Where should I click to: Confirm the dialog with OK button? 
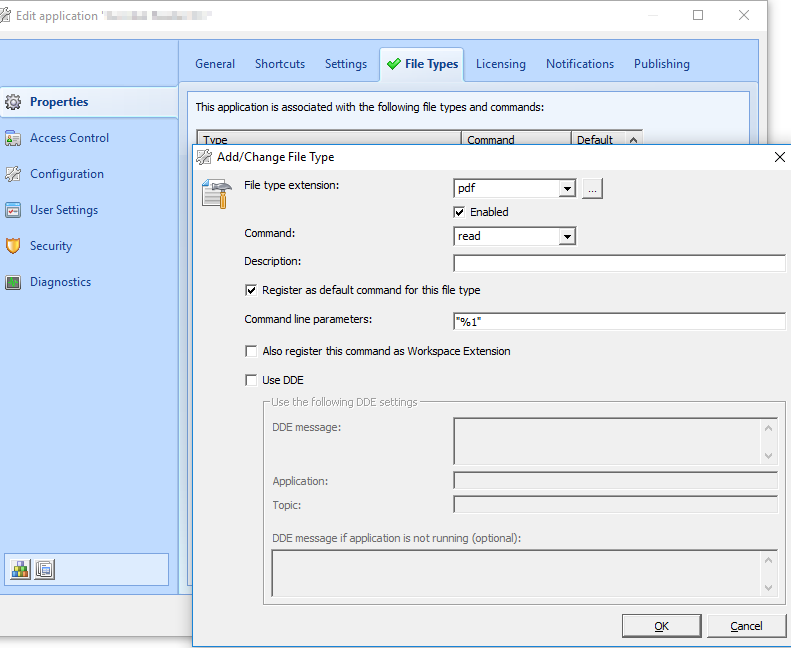[x=661, y=626]
